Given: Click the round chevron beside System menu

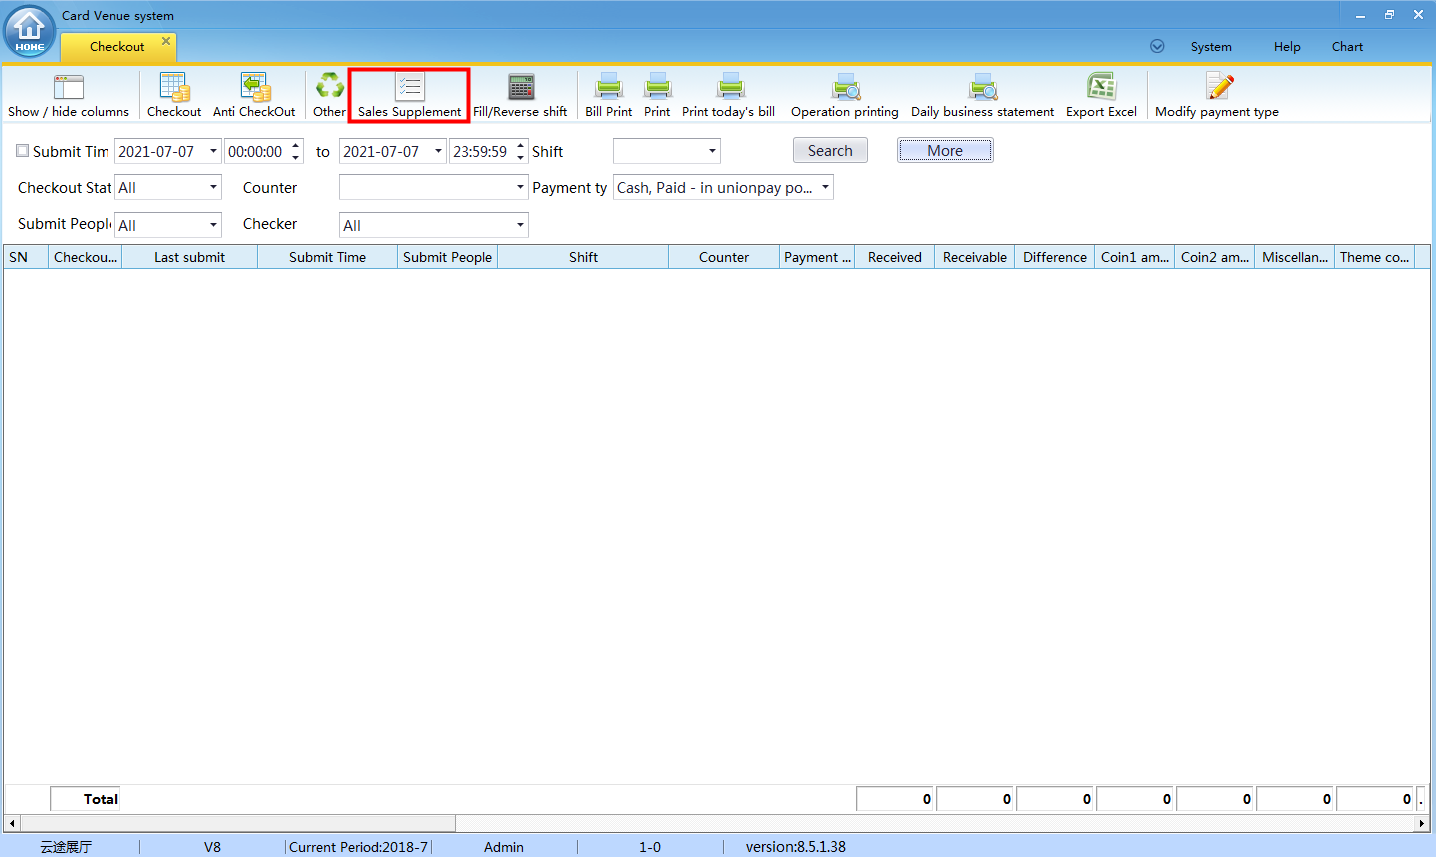Looking at the screenshot, I should click(x=1157, y=46).
